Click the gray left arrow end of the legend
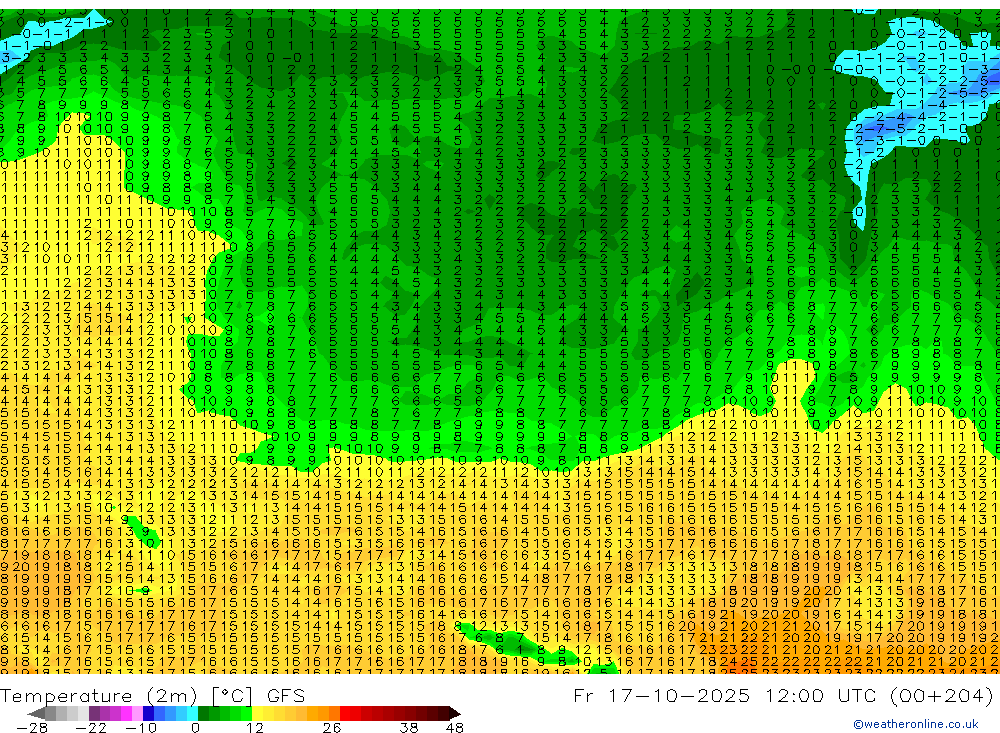This screenshot has height=733, width=1000. click(x=36, y=713)
